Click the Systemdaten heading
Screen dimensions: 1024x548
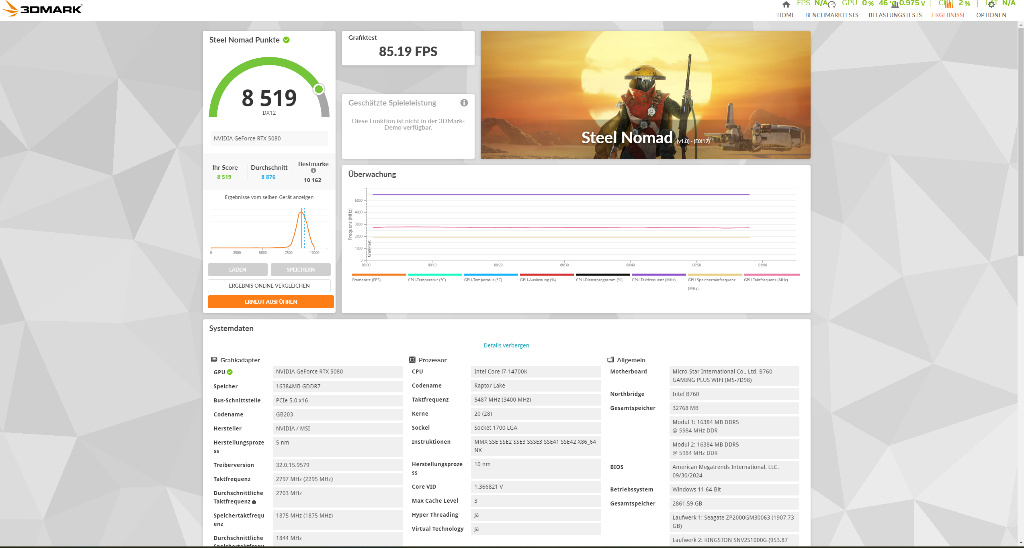click(231, 329)
